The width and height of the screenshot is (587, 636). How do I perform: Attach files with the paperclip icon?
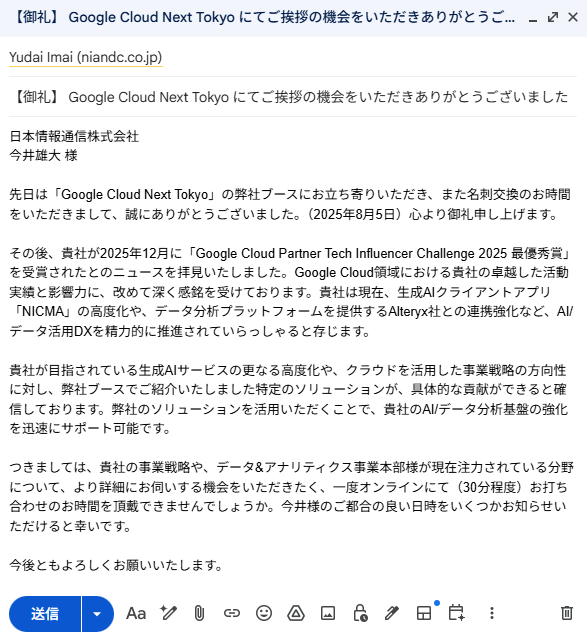[x=199, y=613]
